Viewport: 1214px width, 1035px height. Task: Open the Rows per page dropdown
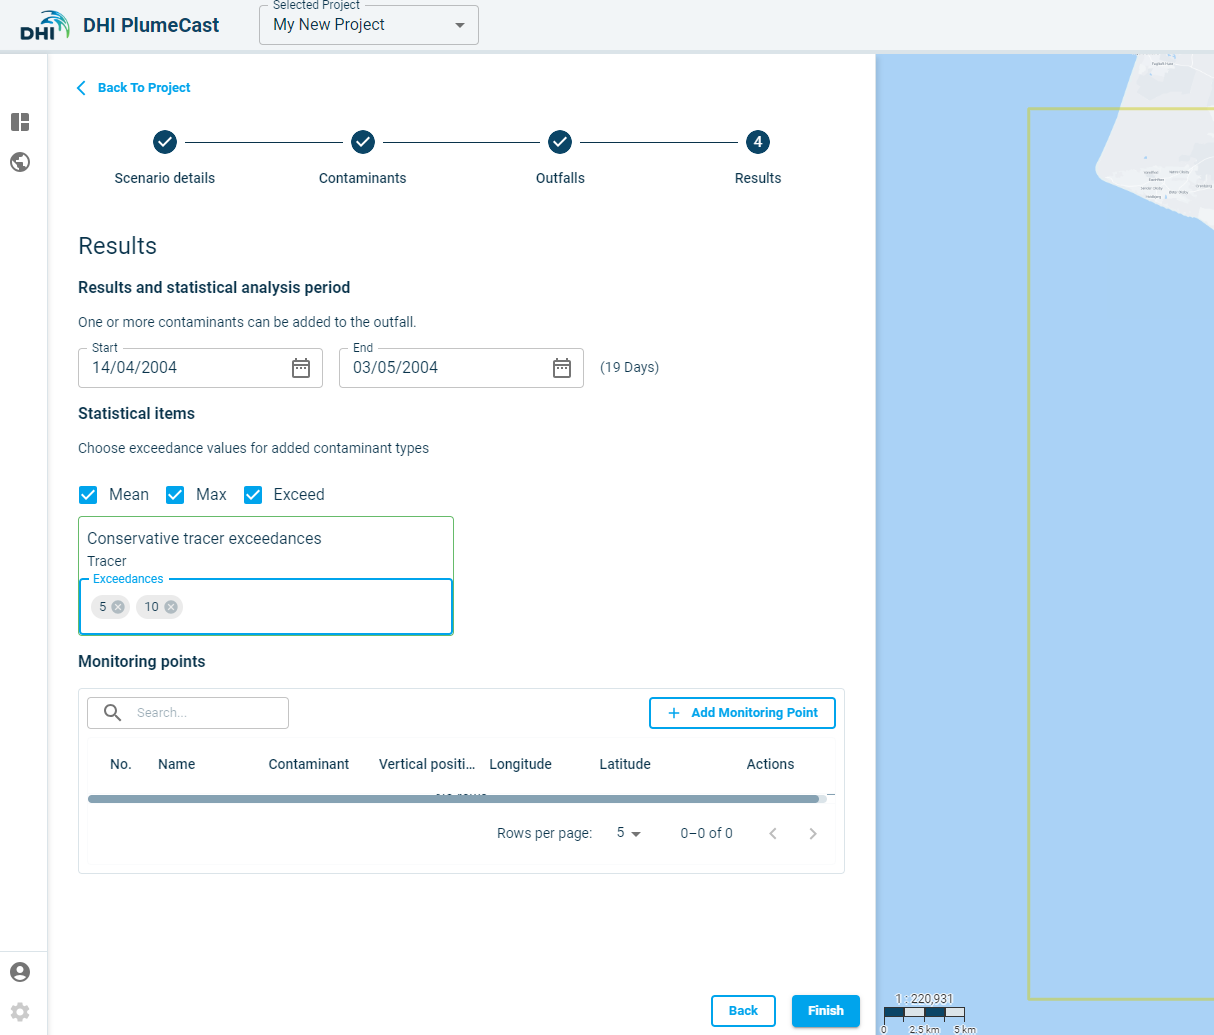click(x=628, y=833)
